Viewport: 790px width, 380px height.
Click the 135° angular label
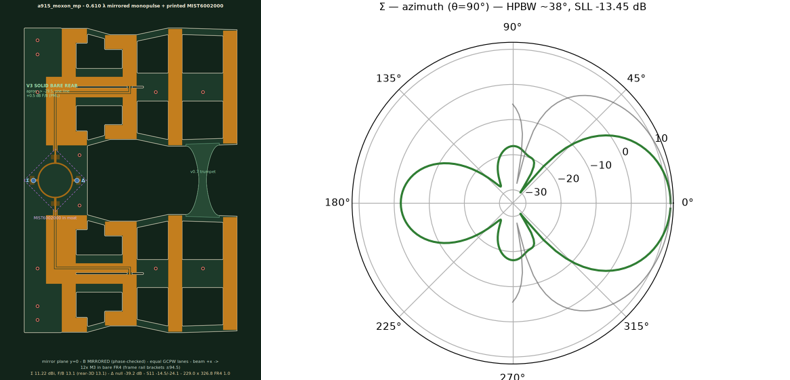click(388, 79)
